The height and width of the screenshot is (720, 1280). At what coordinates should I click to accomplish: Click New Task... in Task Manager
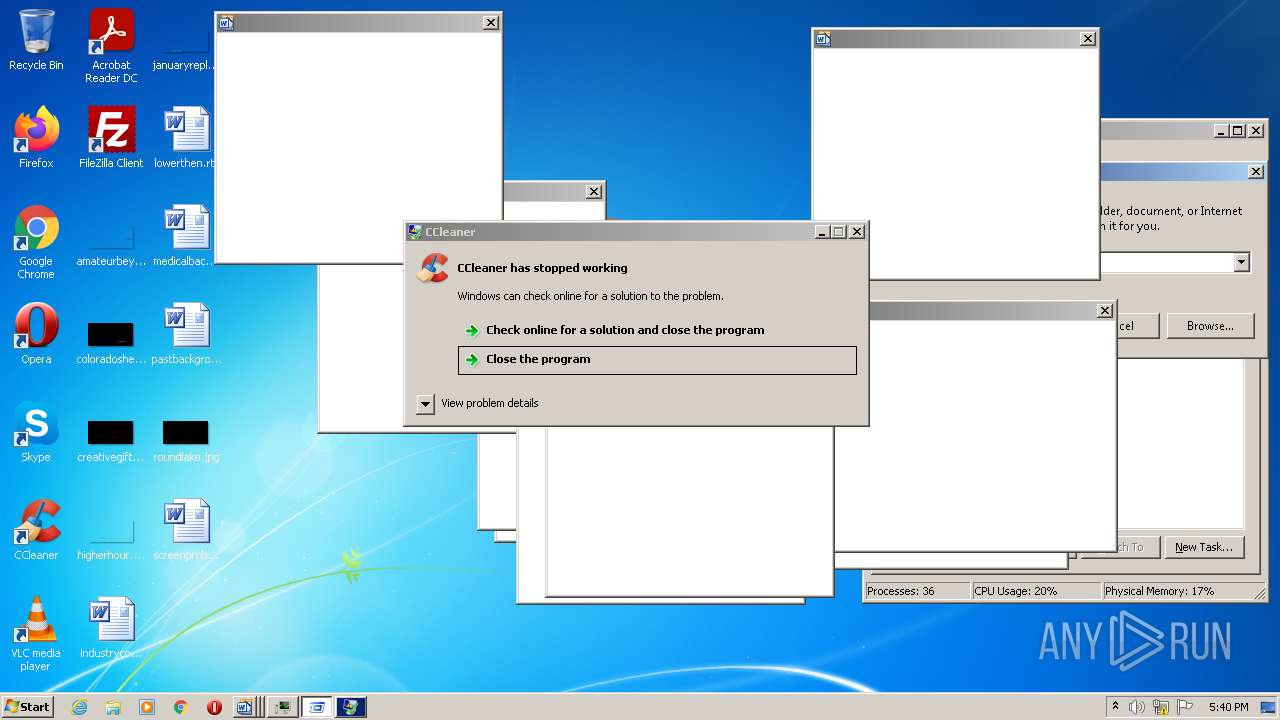[x=1204, y=547]
